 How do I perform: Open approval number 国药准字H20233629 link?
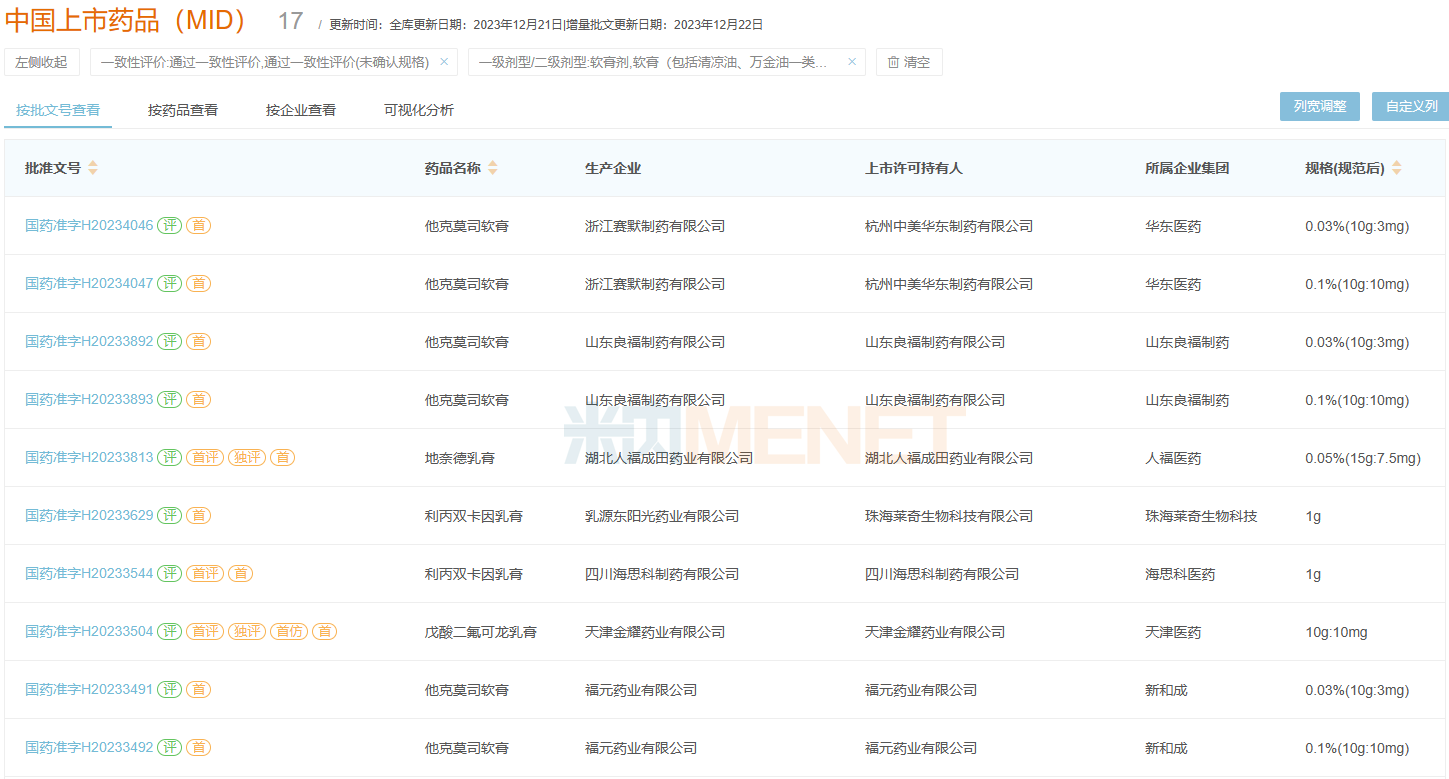click(89, 516)
